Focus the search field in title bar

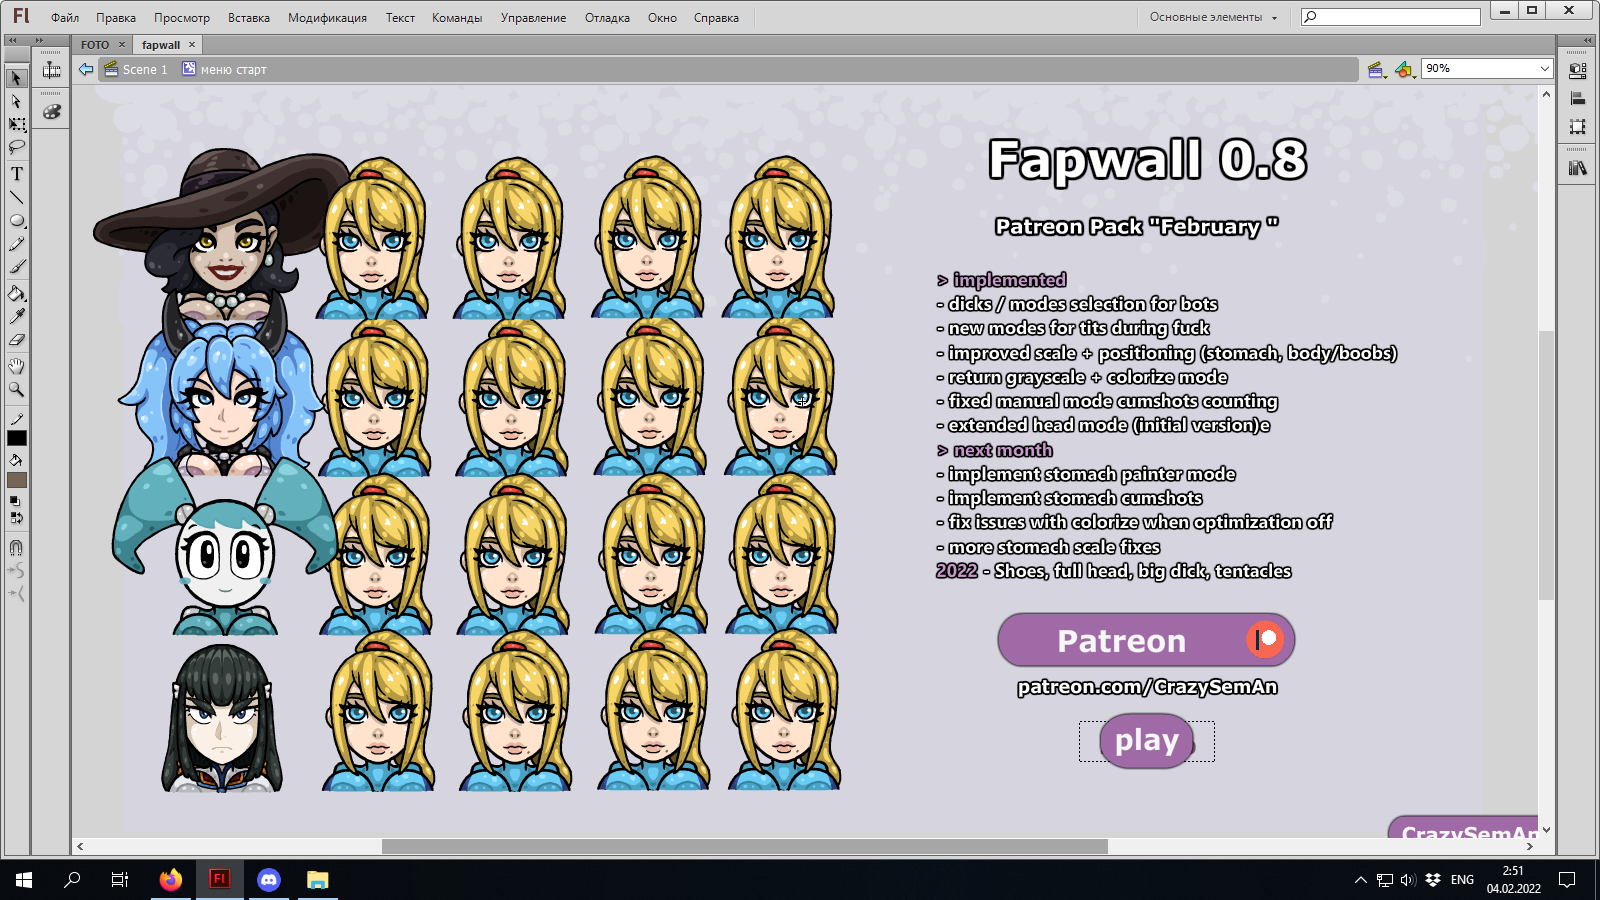1391,17
